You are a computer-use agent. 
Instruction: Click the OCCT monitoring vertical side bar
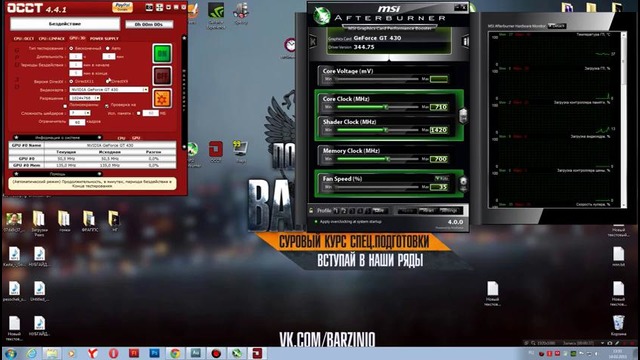click(184, 92)
